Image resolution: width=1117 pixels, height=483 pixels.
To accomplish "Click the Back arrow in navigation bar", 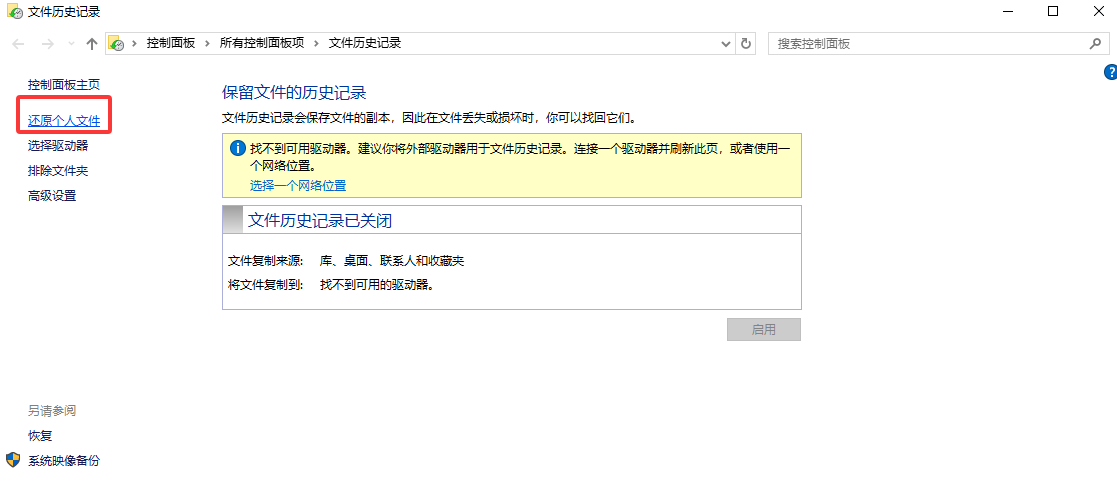I will pos(19,44).
